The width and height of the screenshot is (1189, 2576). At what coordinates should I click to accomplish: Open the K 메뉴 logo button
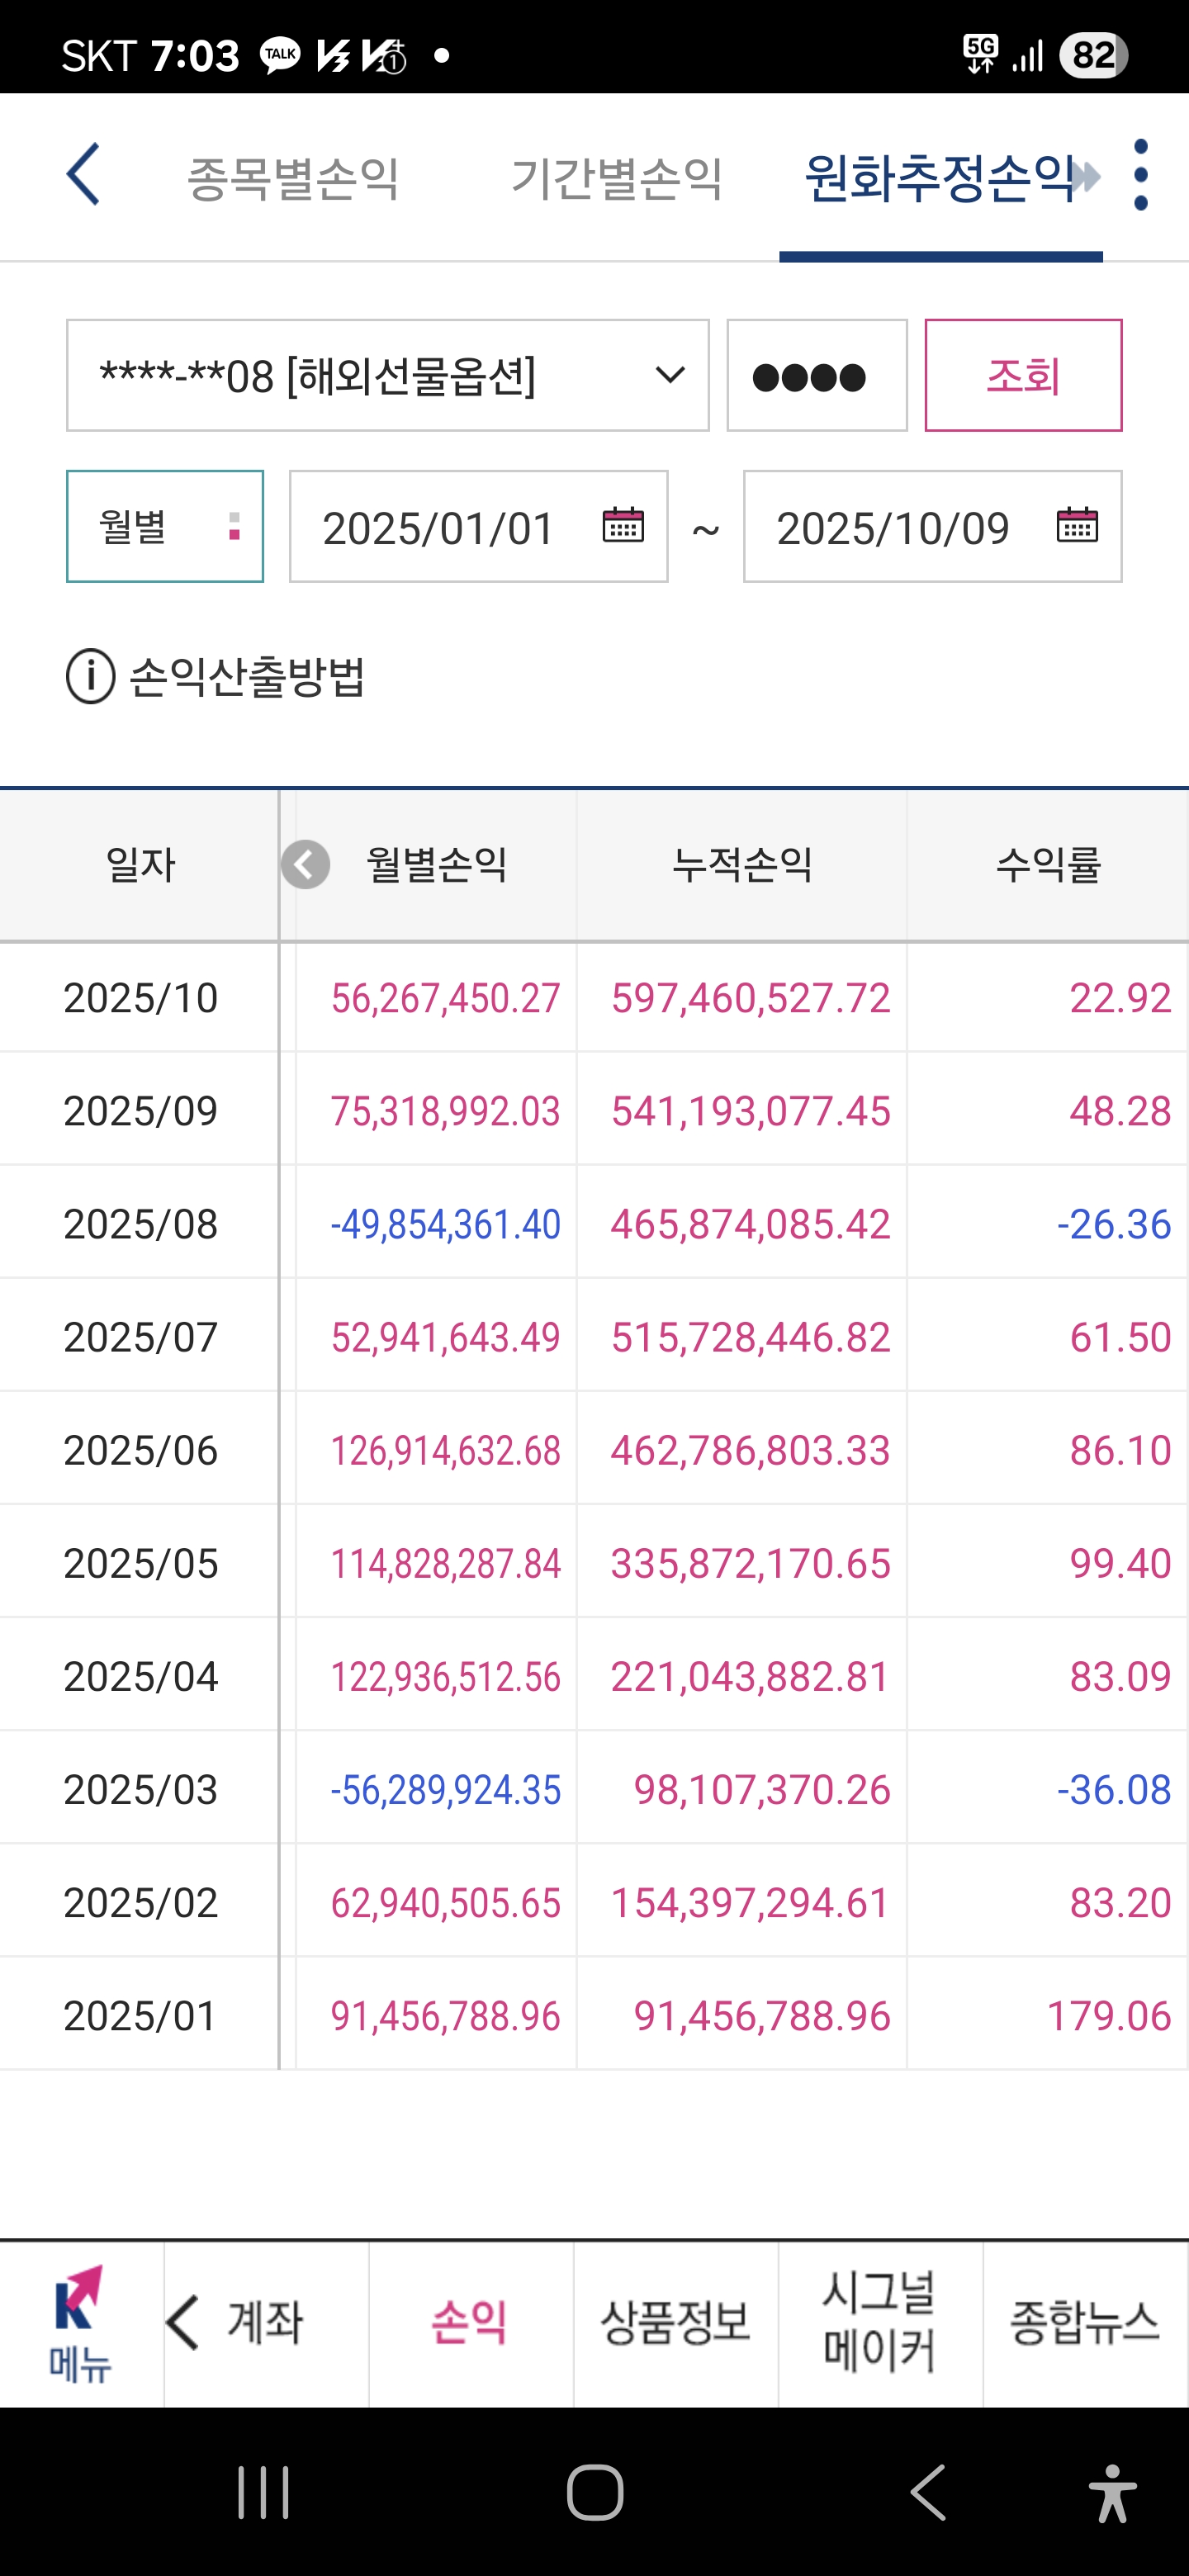pos(80,2323)
